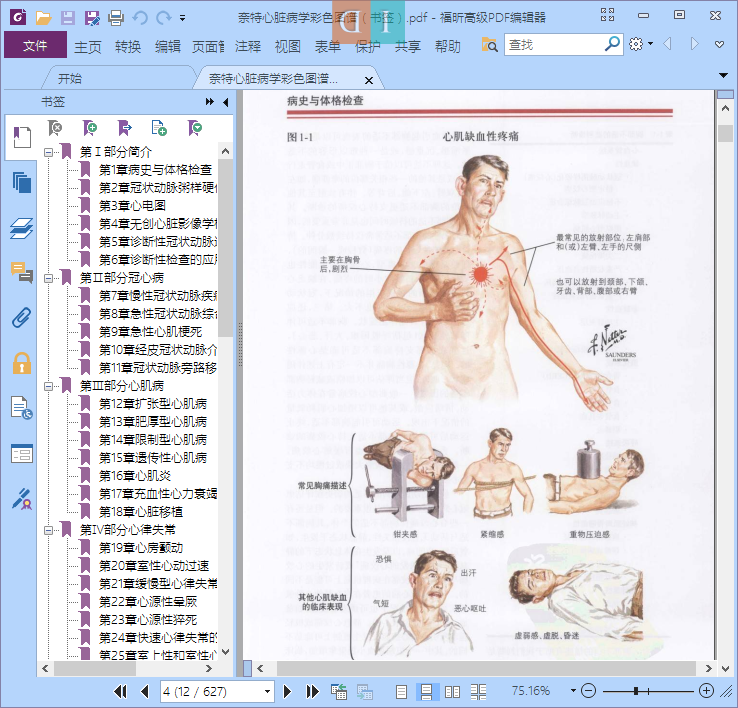Open the tab list dropdown arrow

(x=723, y=75)
